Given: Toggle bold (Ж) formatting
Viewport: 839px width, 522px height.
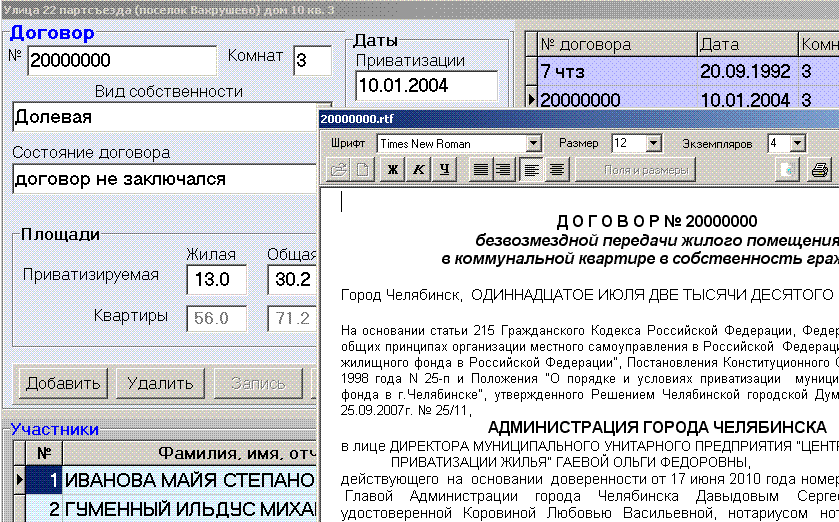Looking at the screenshot, I should 393,170.
